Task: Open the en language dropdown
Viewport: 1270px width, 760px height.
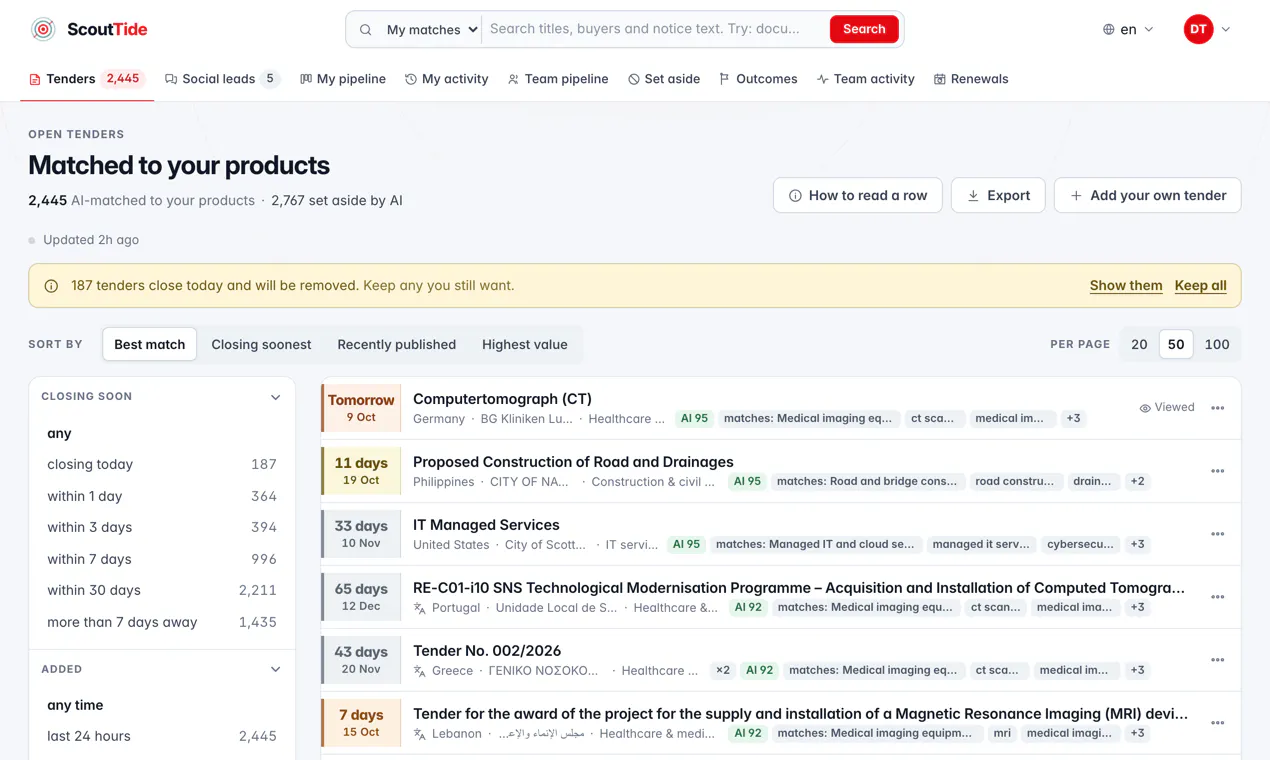Action: coord(1128,30)
